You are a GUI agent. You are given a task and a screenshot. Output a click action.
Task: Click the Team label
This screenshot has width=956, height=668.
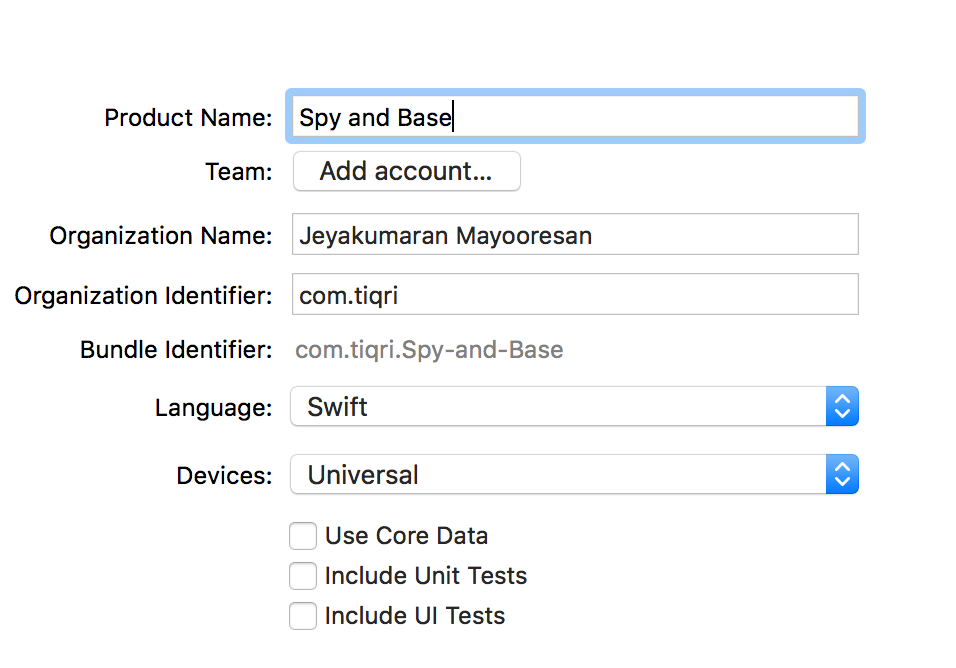[x=238, y=172]
